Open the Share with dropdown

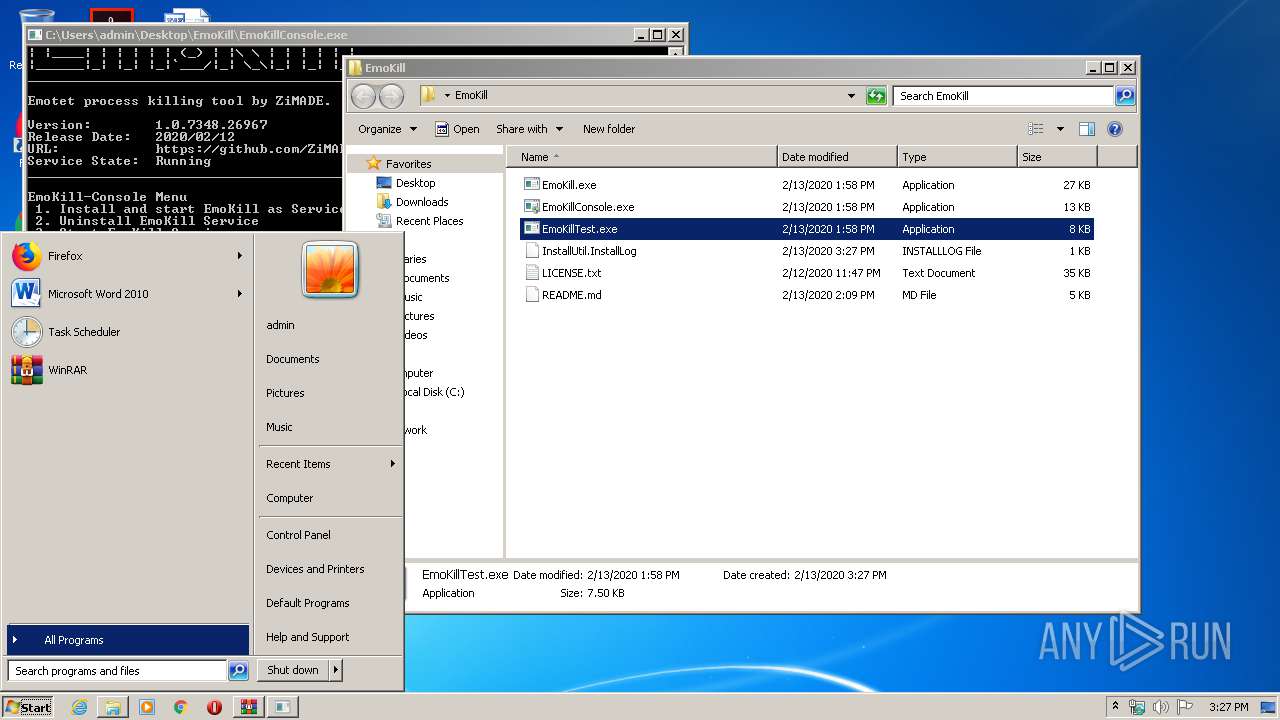click(530, 129)
